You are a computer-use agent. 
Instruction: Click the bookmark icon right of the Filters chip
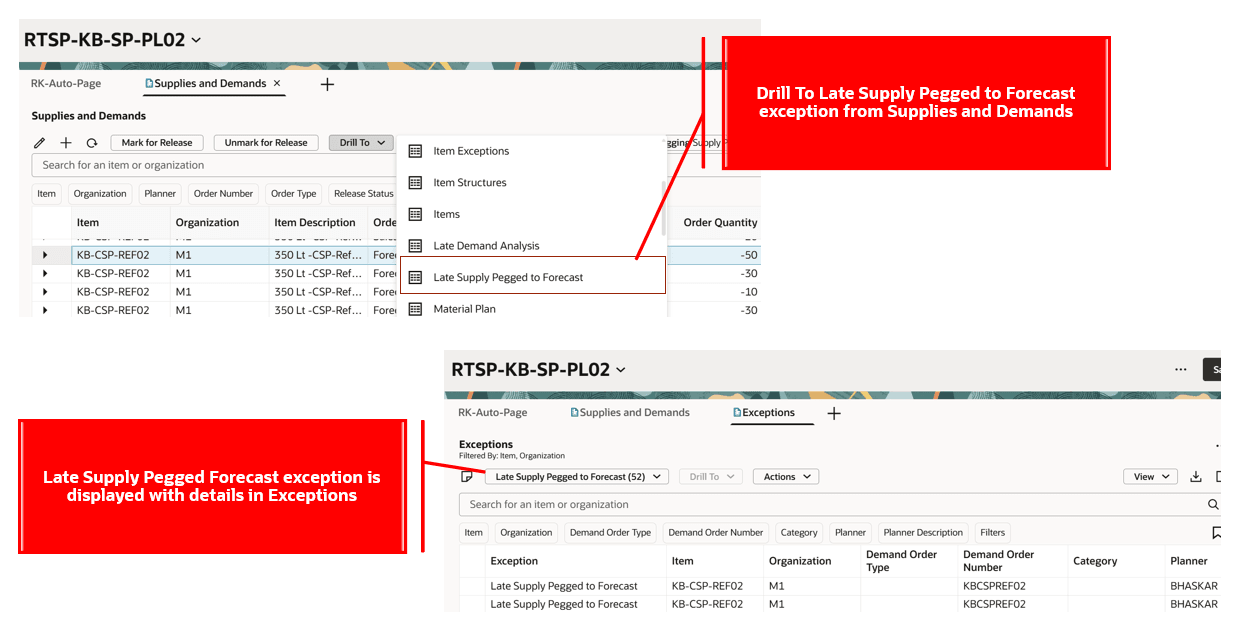1216,533
